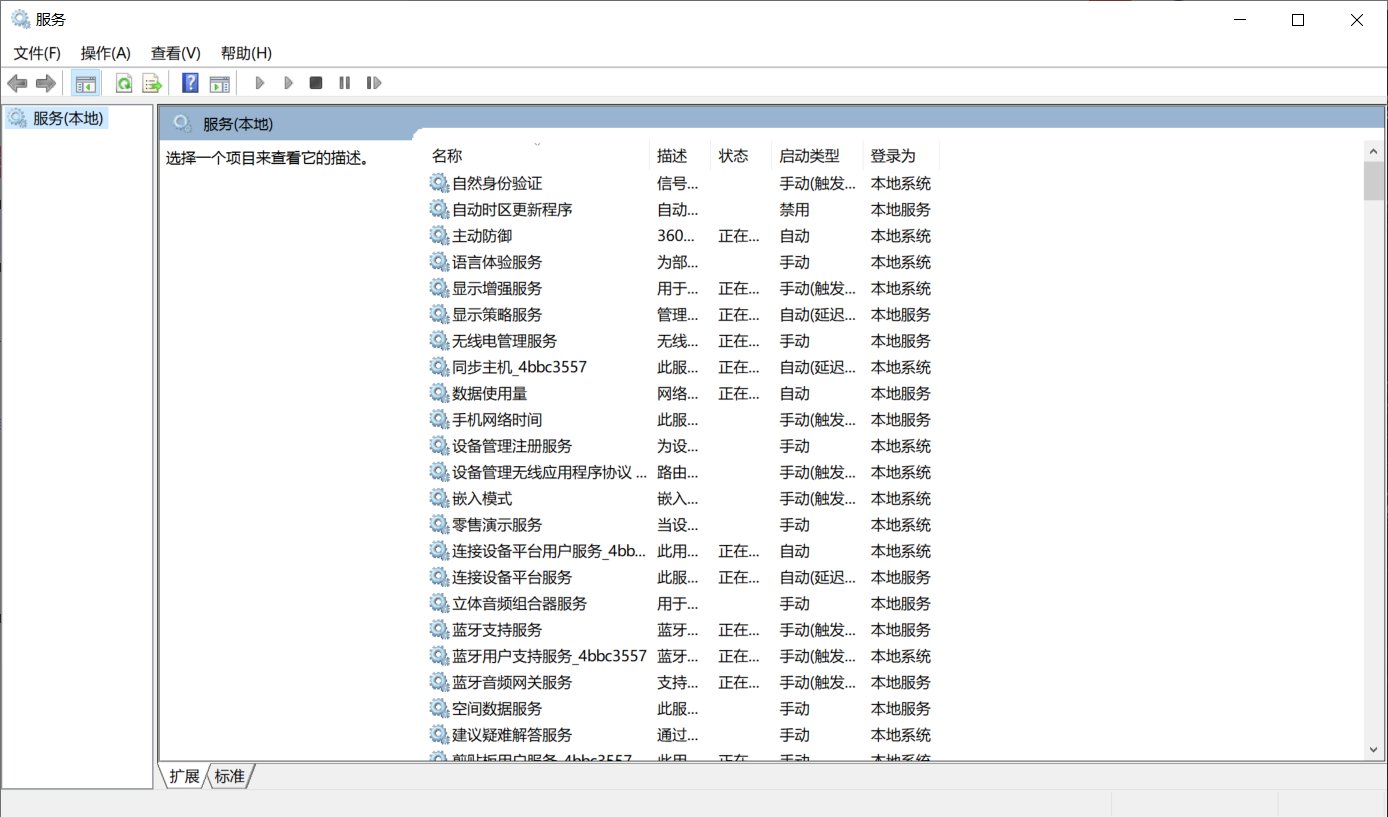
Task: Click 路由... description in 设备管理无线应用程序协议 row
Action: pos(677,472)
